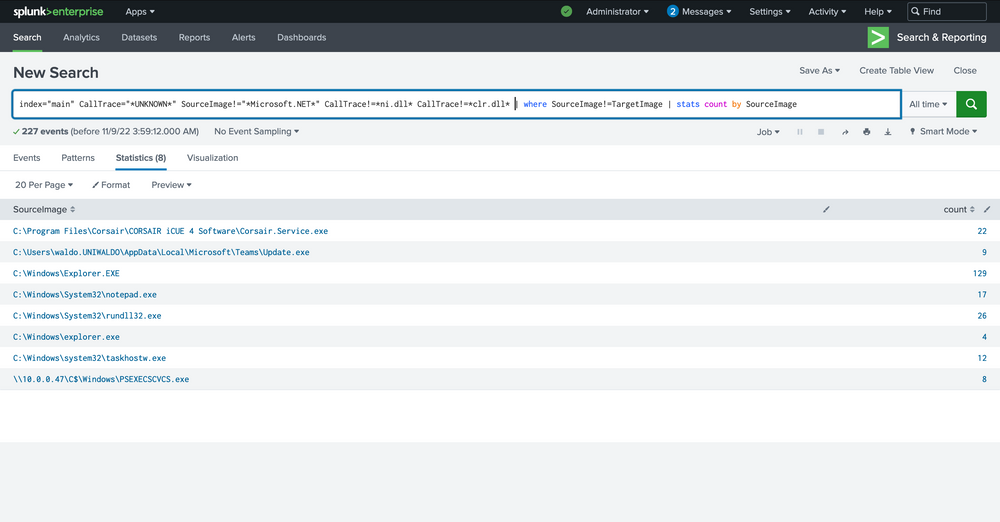The image size is (1000, 522).
Task: Run the search with the green magnifier button
Action: coord(971,104)
